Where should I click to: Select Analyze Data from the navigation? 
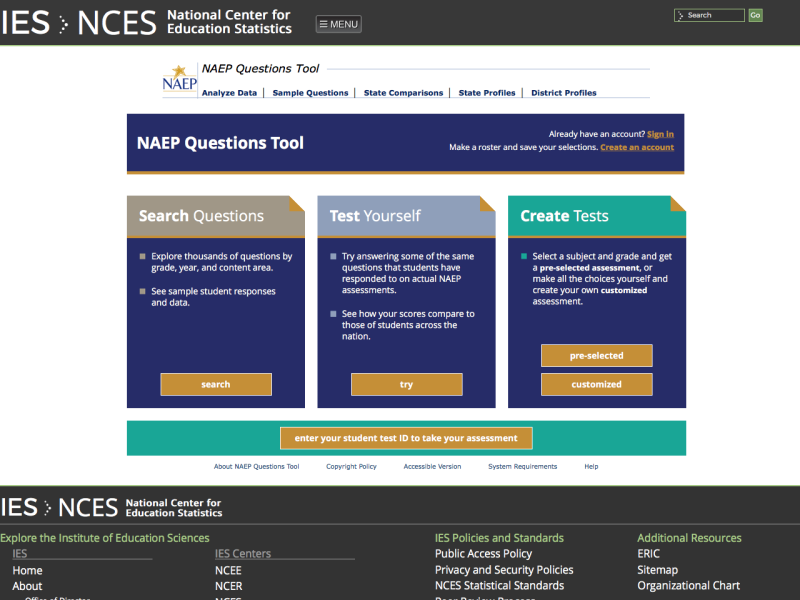pyautogui.click(x=231, y=92)
